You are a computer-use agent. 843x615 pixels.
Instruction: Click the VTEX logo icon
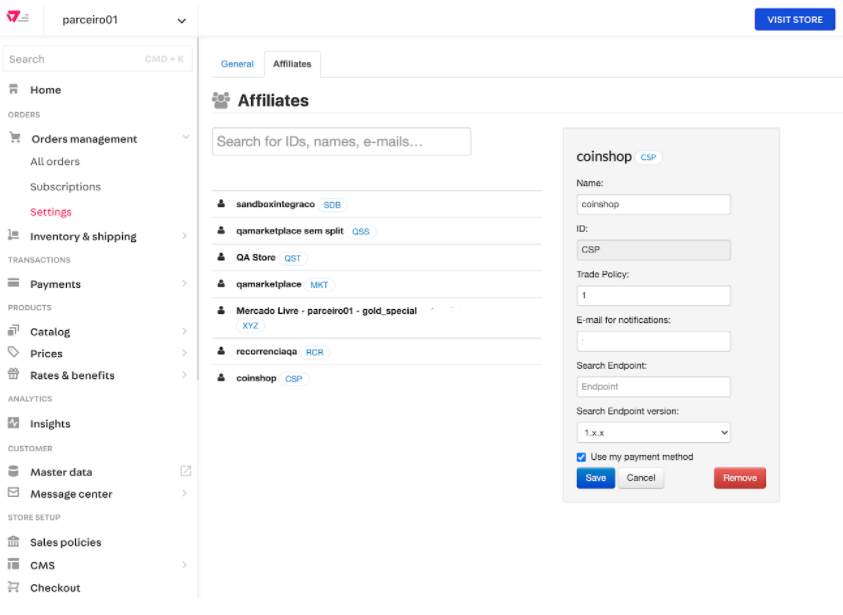coord(18,19)
